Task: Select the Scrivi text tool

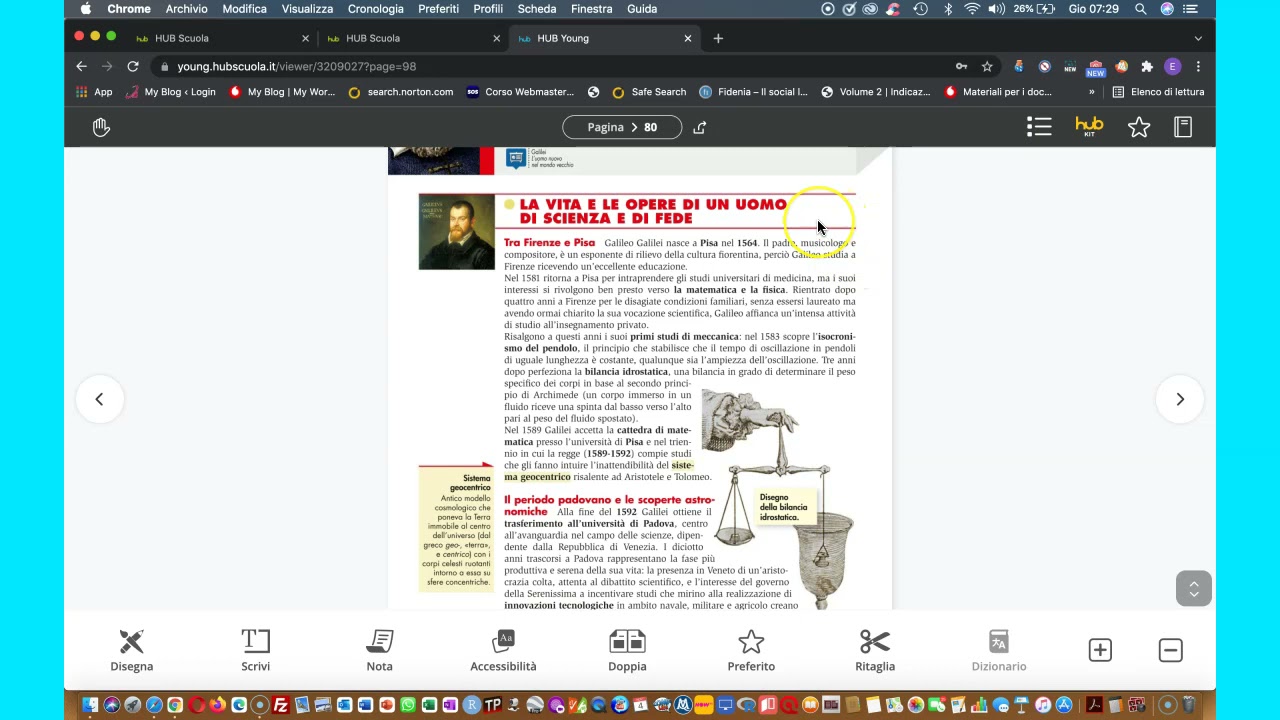Action: point(255,651)
